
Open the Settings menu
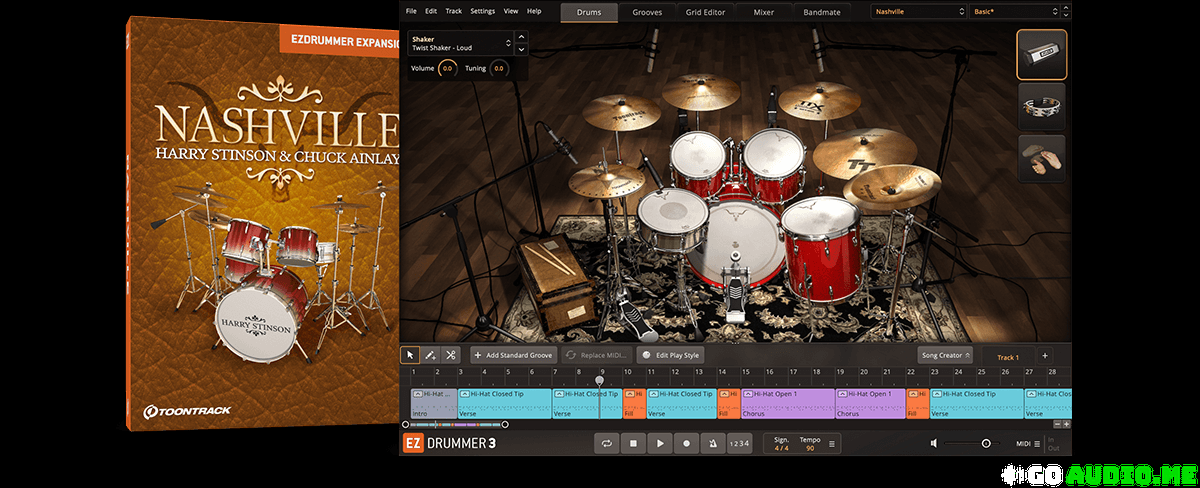click(x=482, y=11)
